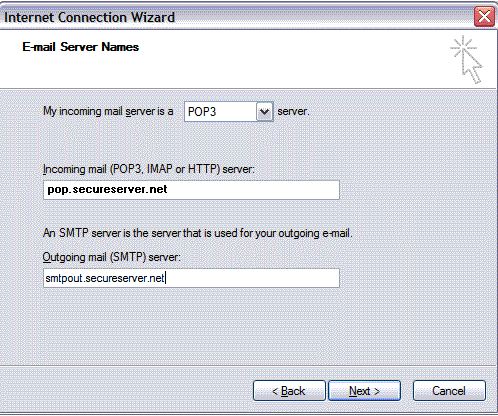The width and height of the screenshot is (498, 416).
Task: Focus the outgoing SMTP server field
Action: click(x=191, y=278)
